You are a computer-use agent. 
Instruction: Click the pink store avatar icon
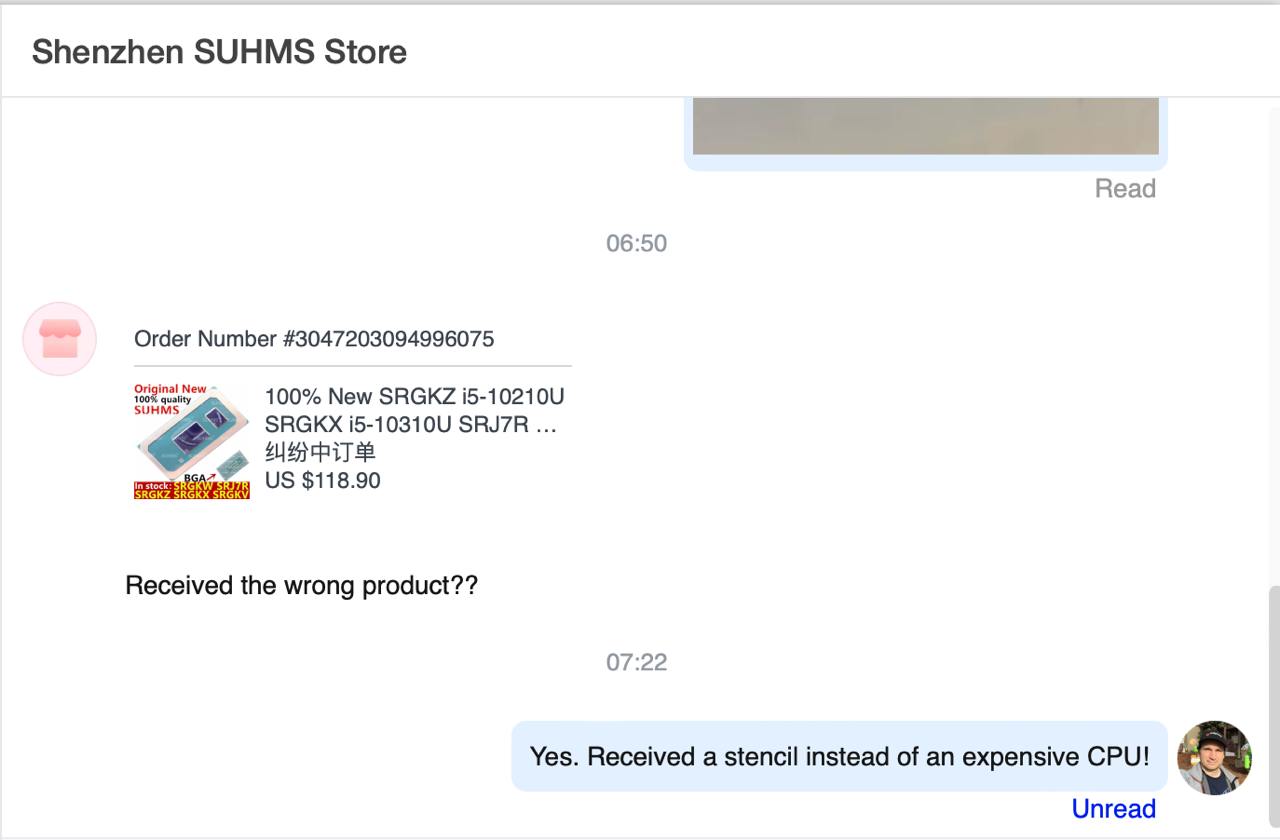(59, 339)
